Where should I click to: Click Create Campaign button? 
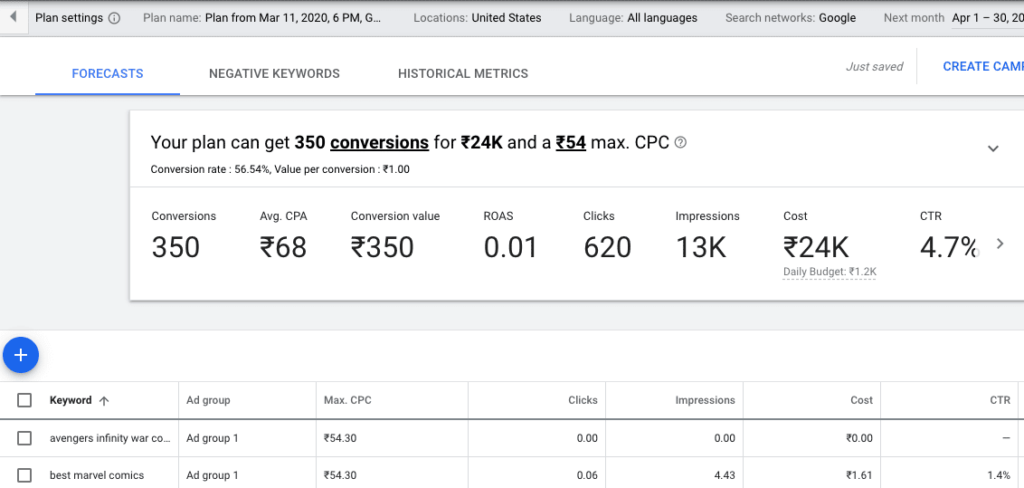pos(983,66)
